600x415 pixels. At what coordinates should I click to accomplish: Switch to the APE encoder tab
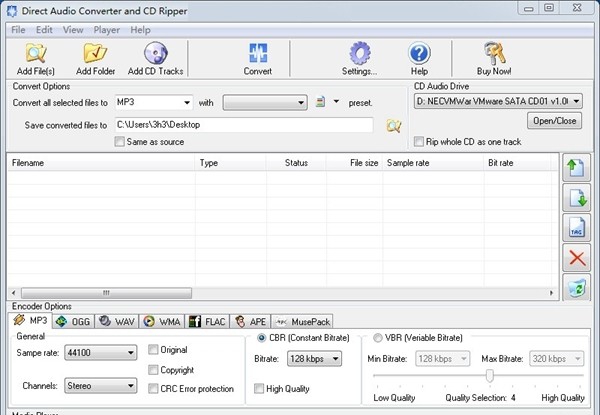click(x=251, y=322)
